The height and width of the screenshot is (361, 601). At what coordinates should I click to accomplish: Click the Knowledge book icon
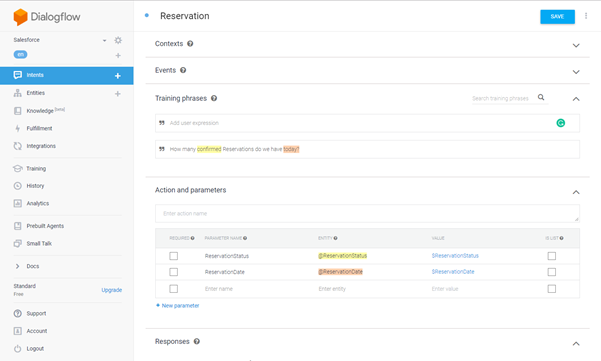point(18,111)
